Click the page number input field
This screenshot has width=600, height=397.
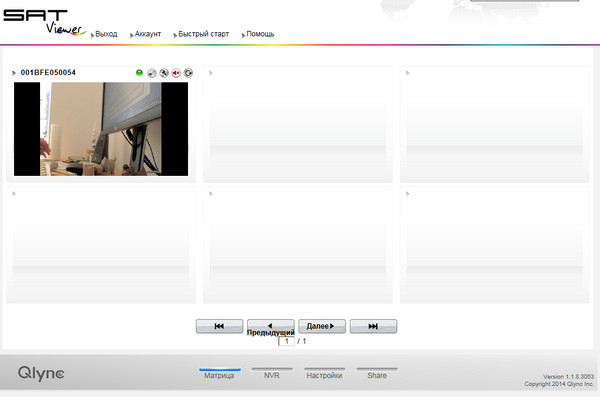pos(286,341)
